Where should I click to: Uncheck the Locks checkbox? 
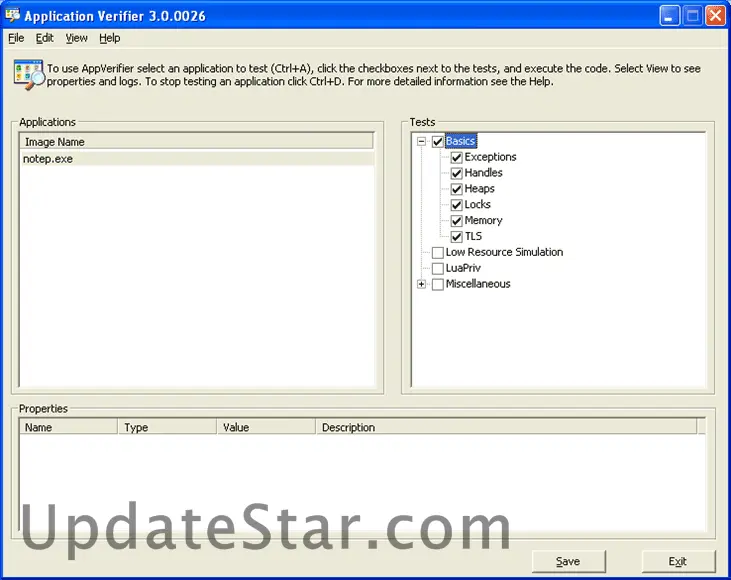456,205
